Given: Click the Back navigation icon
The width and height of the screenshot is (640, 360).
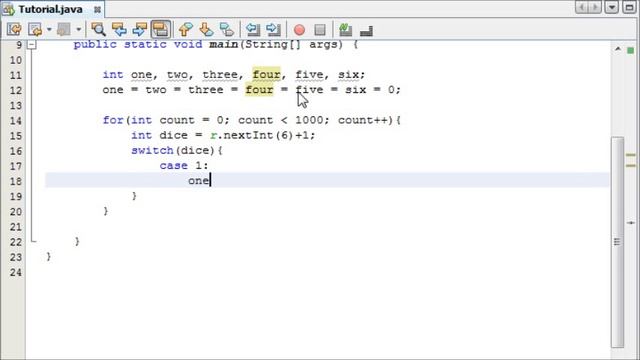Looking at the screenshot, I should point(35,29).
